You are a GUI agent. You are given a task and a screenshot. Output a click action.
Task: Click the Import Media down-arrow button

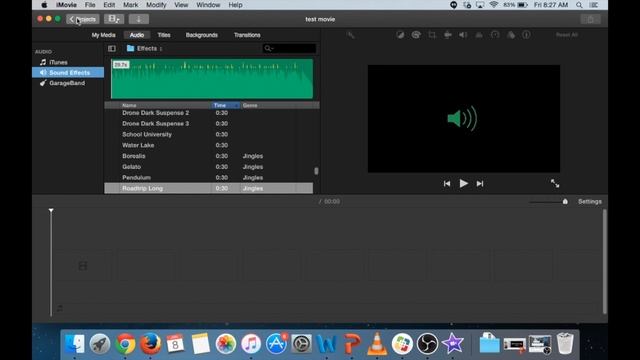139,19
